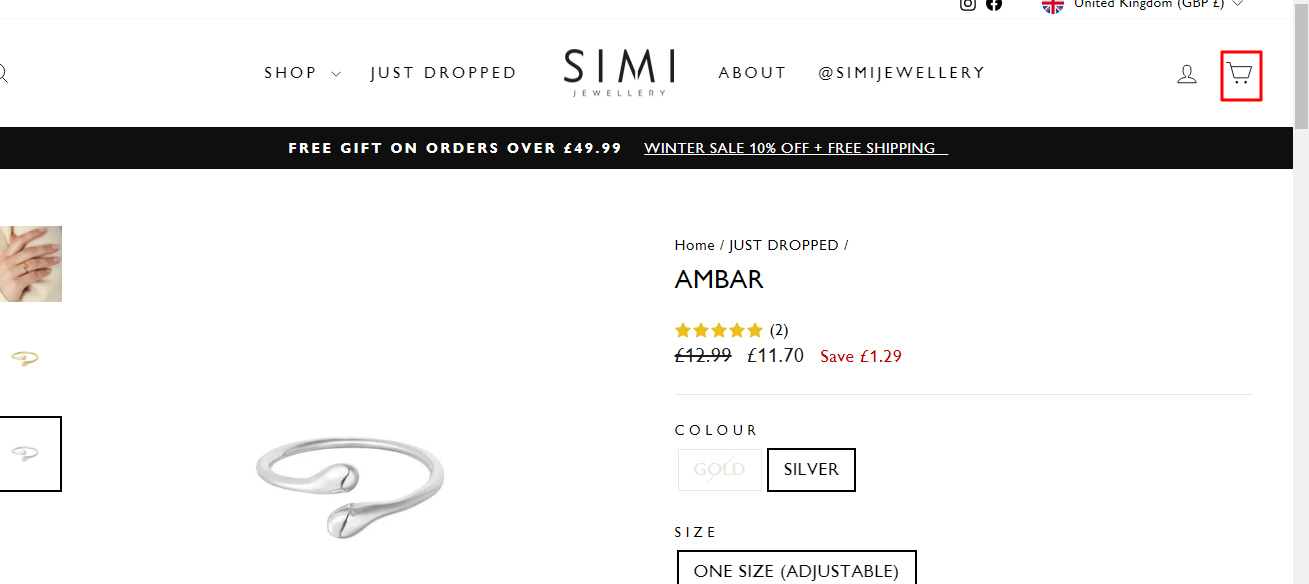Screen dimensions: 1309x584
Task: Open the @SIMIJEWELLERY menu link
Action: tap(901, 73)
